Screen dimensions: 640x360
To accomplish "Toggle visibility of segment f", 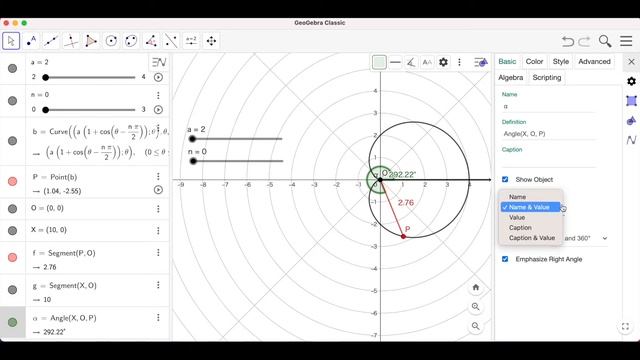I will [x=13, y=258].
